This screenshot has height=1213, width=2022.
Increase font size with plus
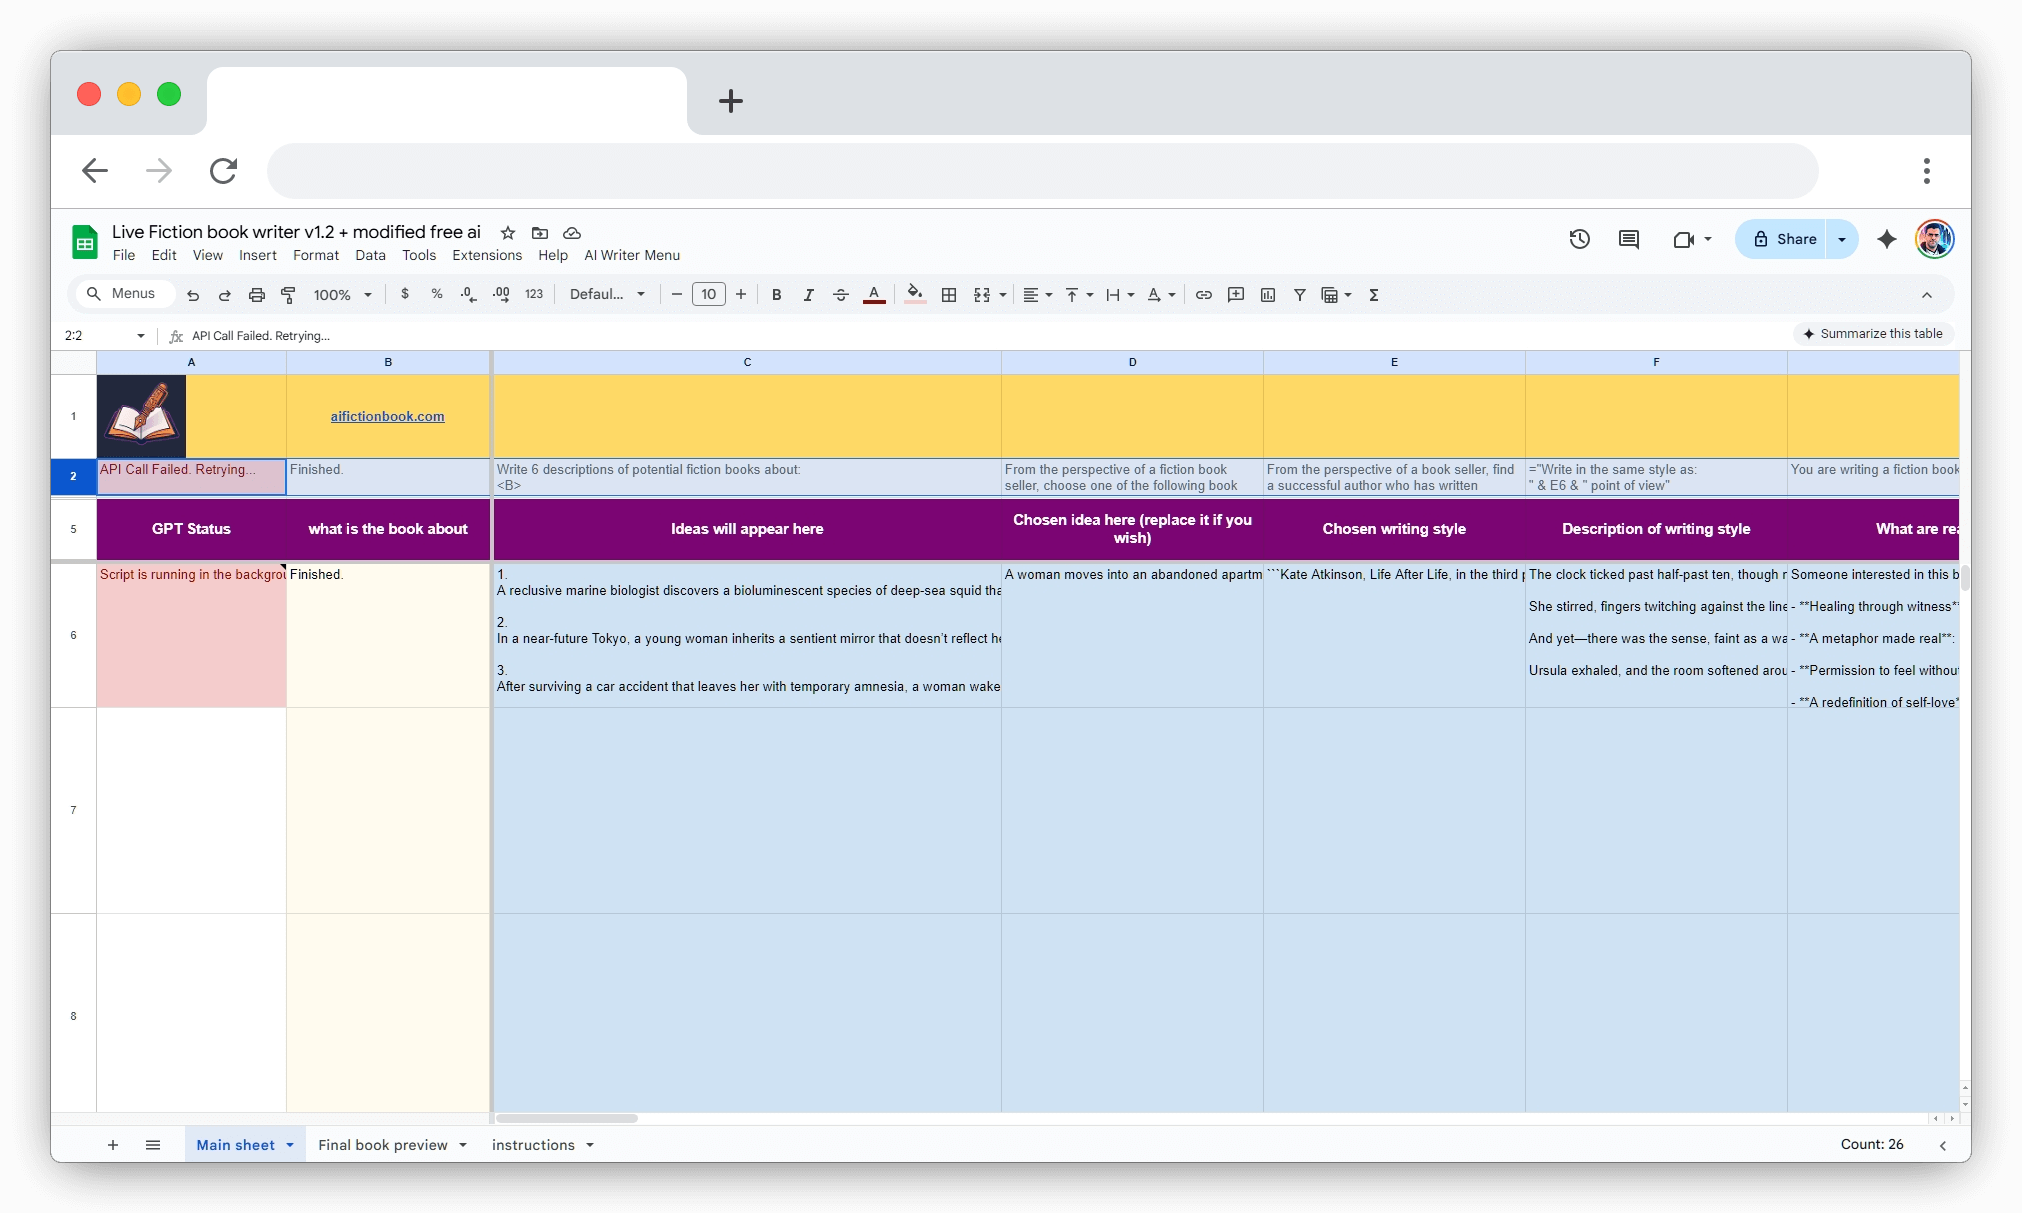coord(741,294)
